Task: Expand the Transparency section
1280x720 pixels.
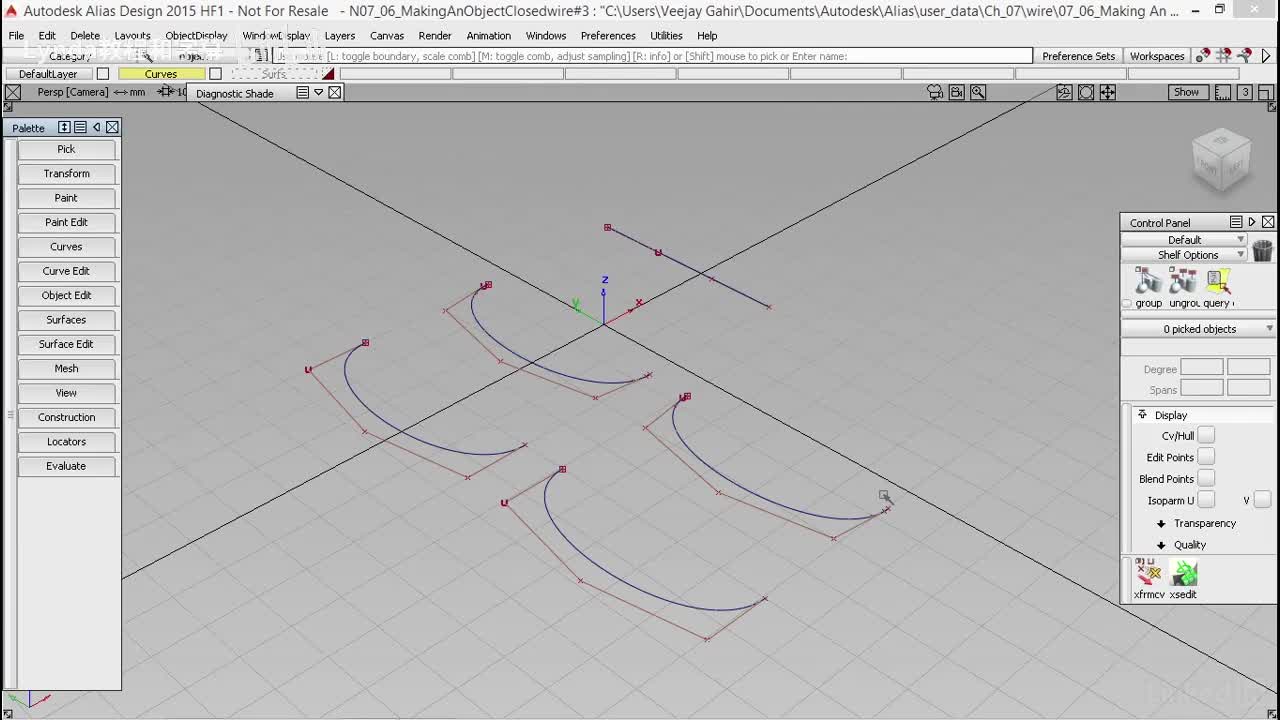Action: (1161, 524)
